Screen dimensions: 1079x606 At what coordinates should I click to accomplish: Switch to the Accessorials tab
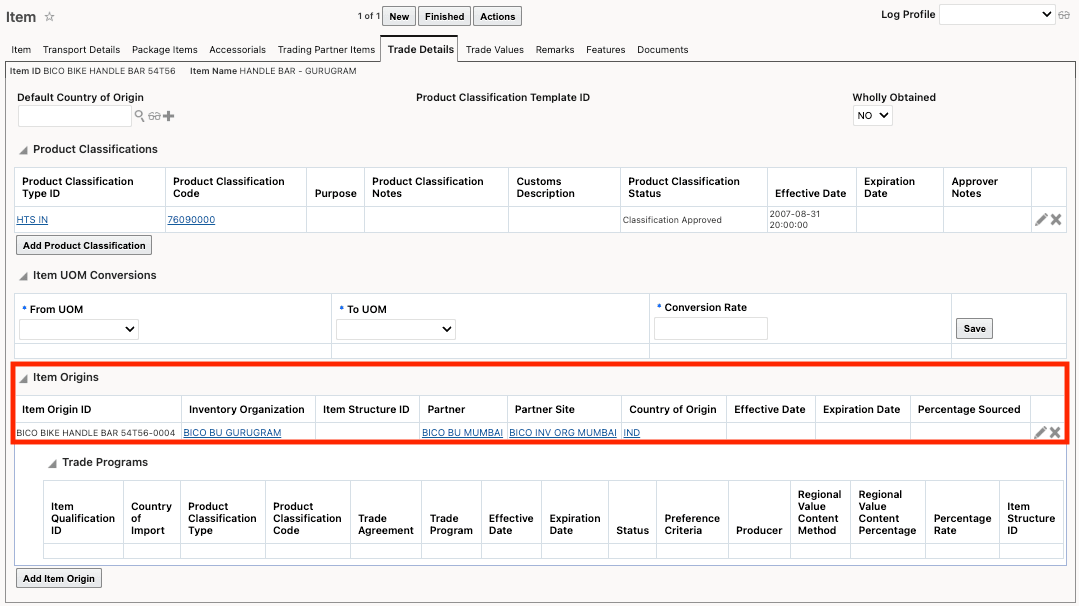point(237,50)
